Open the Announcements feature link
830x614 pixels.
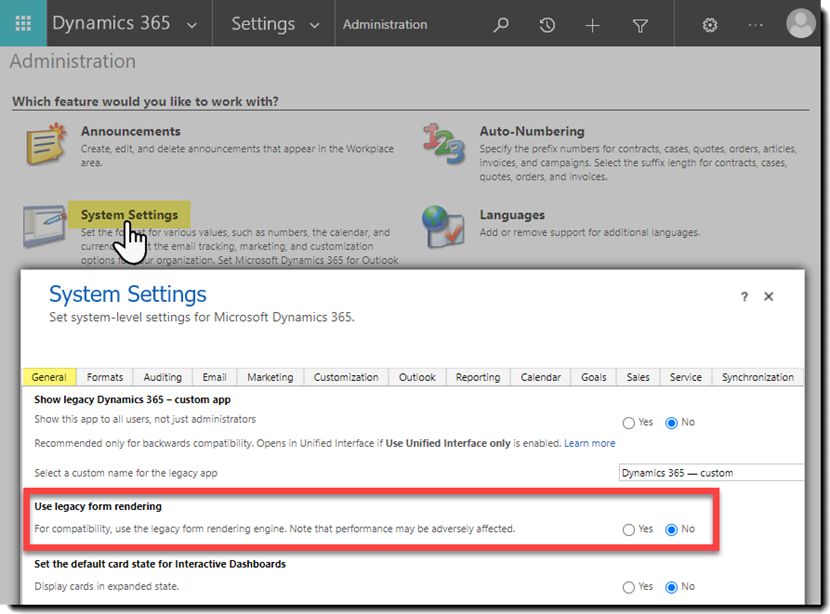pos(131,131)
